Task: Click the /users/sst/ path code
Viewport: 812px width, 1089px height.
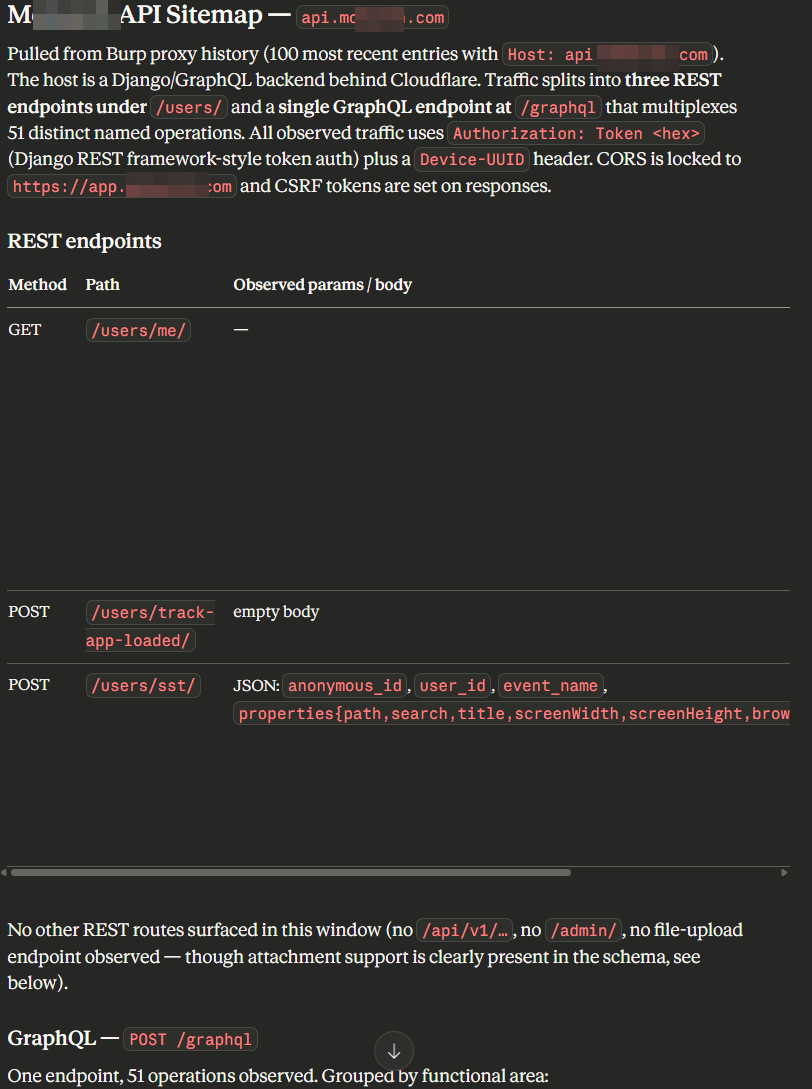Action: 144,686
